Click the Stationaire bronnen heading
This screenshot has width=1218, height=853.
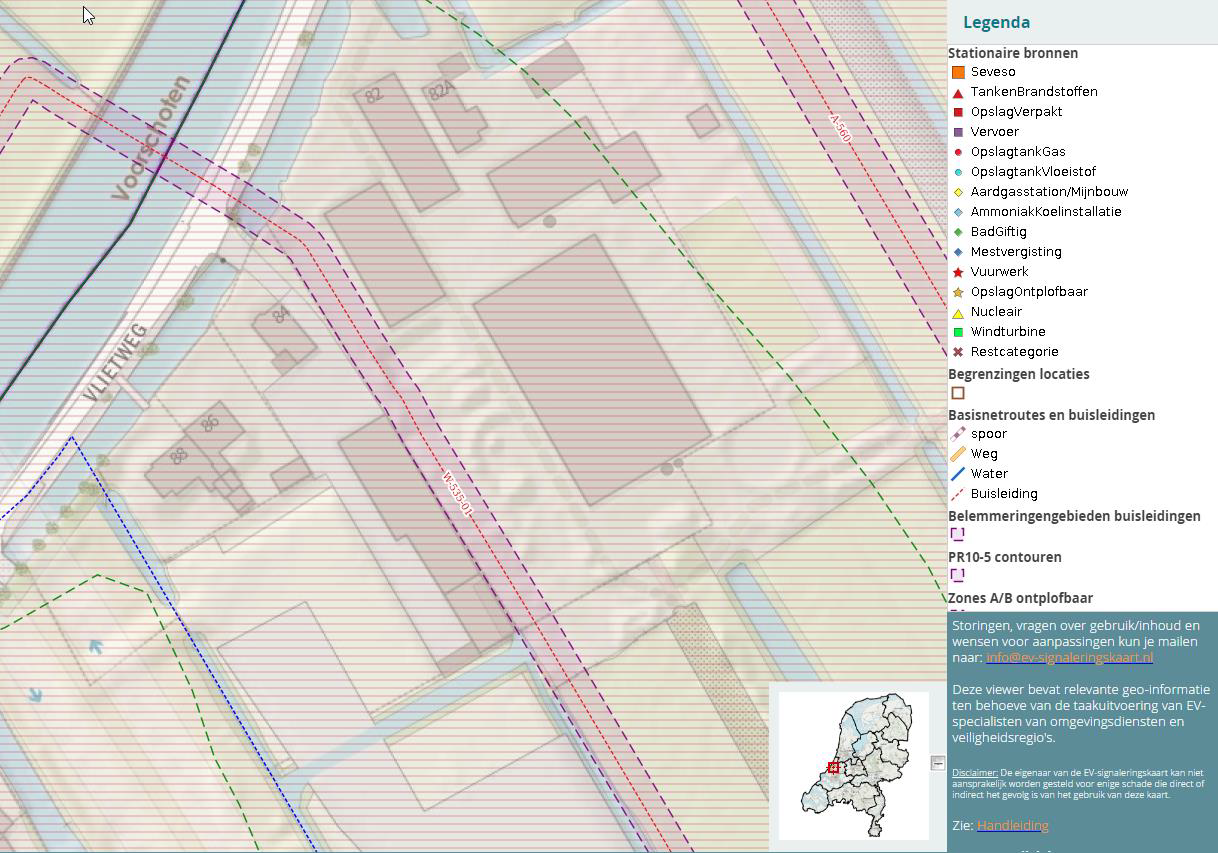[1013, 53]
